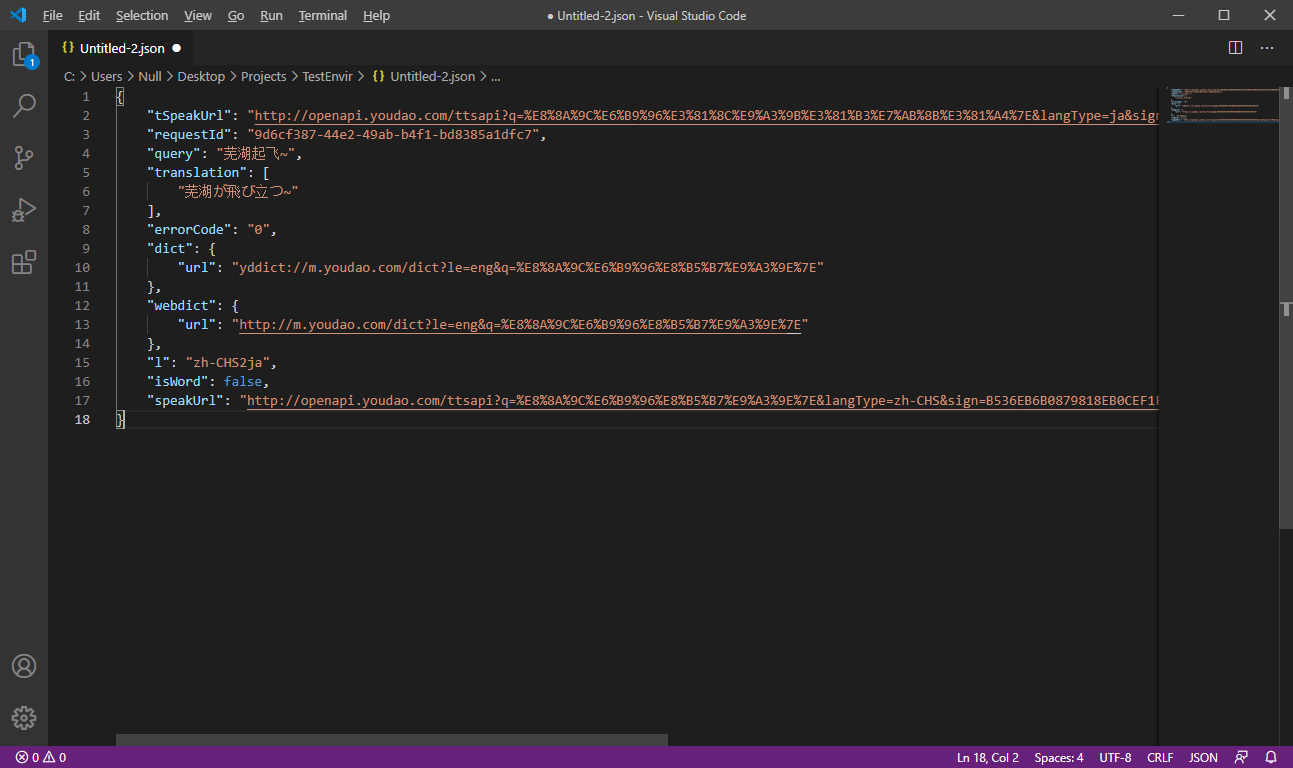Image resolution: width=1293 pixels, height=768 pixels.
Task: Click the Null breadcrumb segment
Action: click(150, 76)
